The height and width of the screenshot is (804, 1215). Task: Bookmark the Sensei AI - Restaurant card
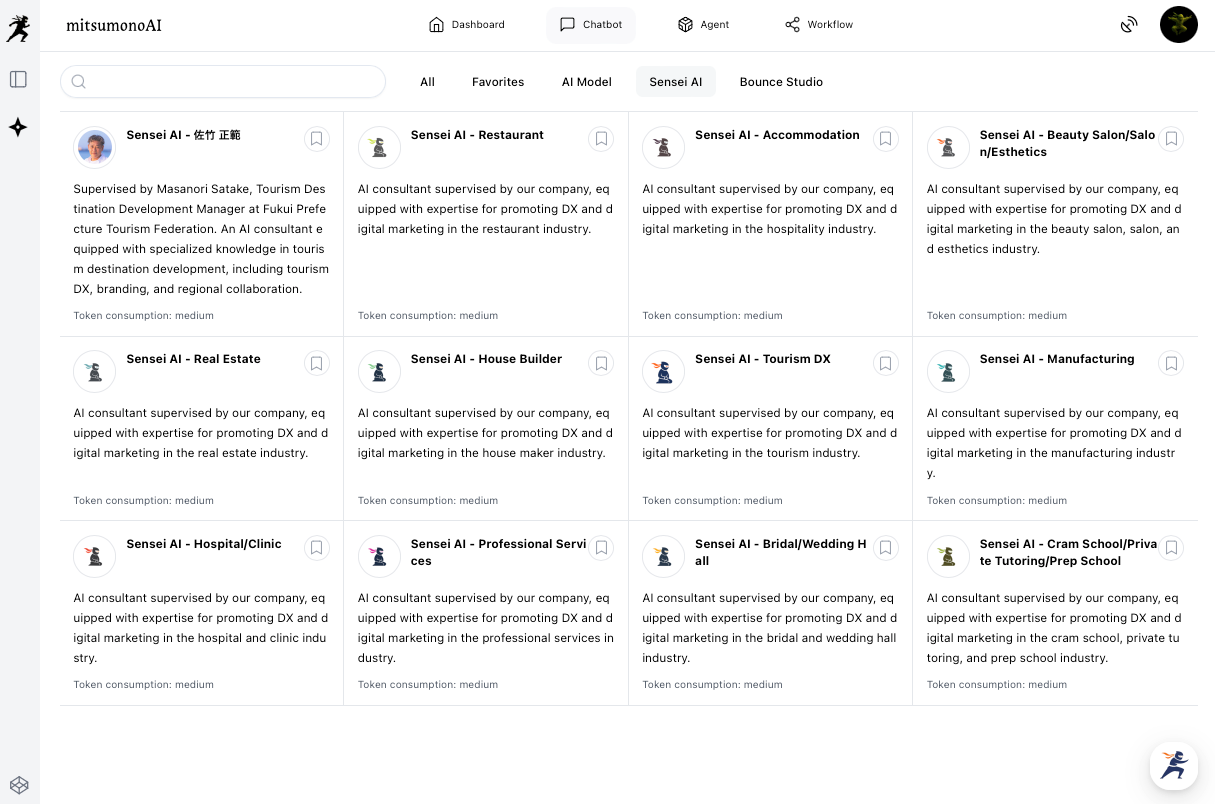tap(601, 139)
